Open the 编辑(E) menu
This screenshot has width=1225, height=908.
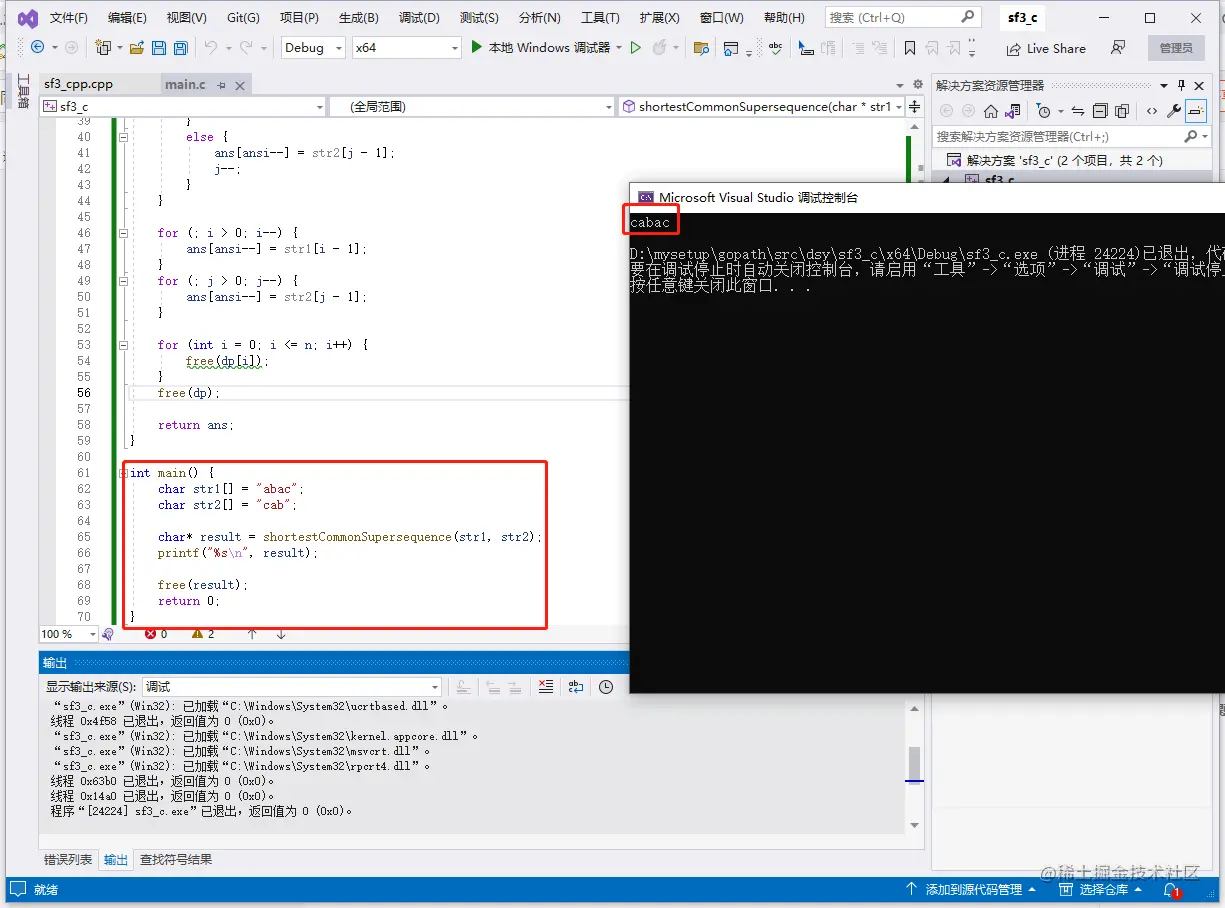127,17
